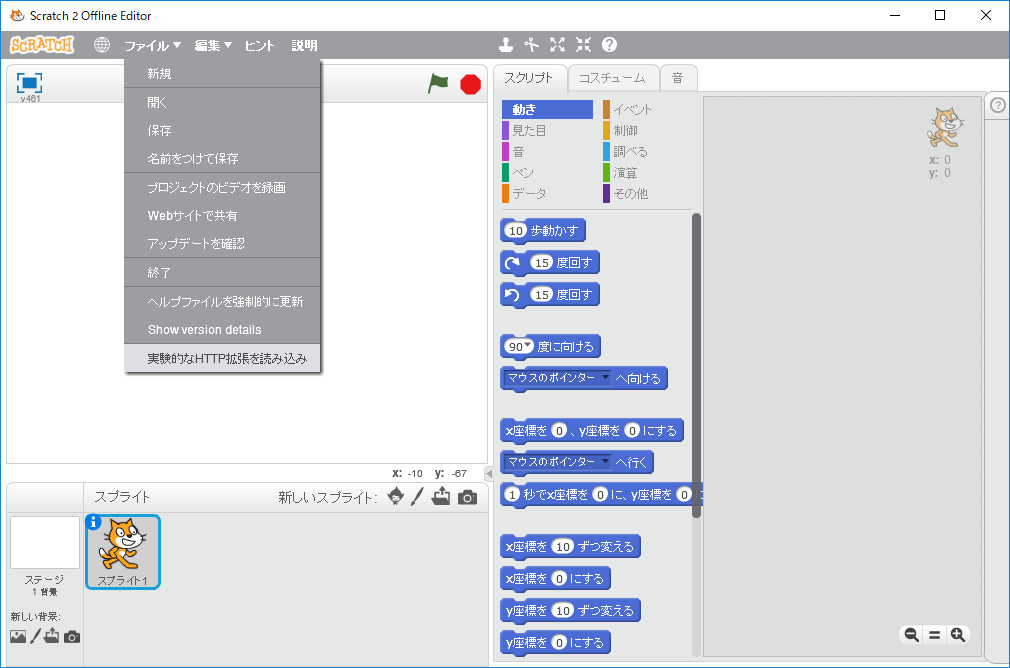Image resolution: width=1010 pixels, height=668 pixels.
Task: Open the 編集 menu dropdown
Action: [x=212, y=45]
